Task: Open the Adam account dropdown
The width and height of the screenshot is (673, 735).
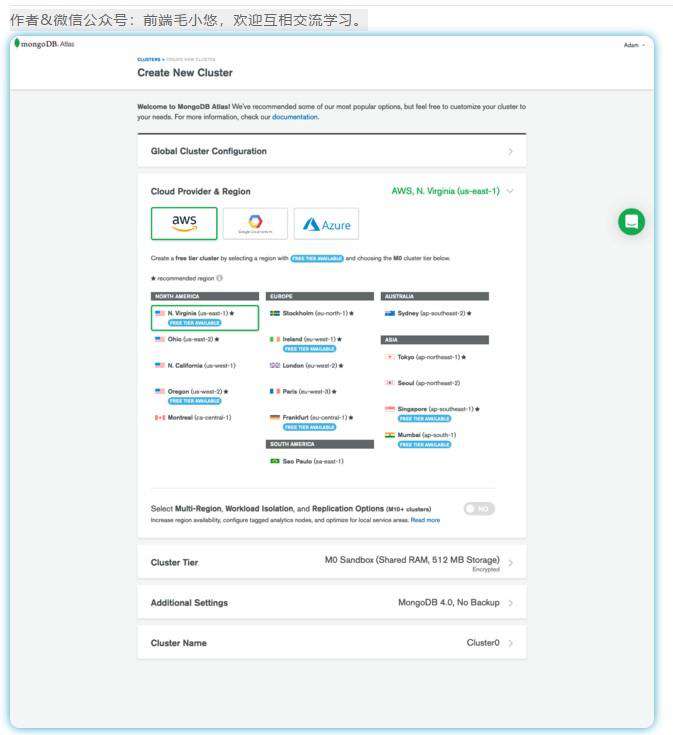Action: point(634,45)
